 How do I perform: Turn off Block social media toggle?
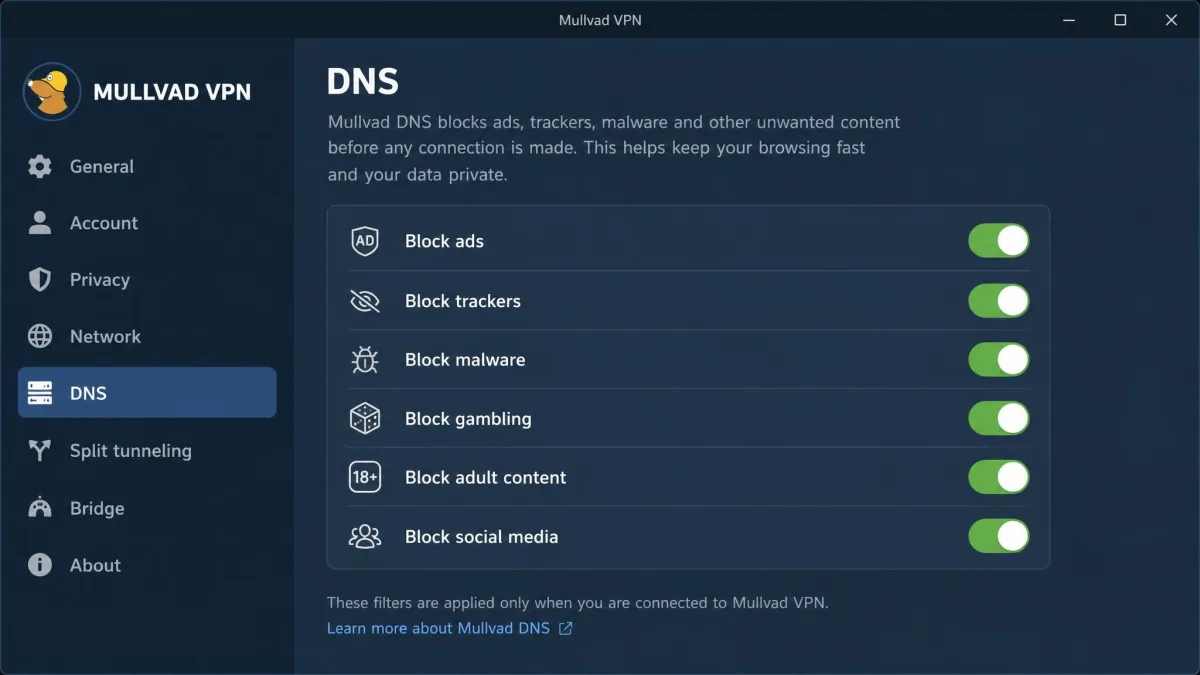(x=999, y=537)
